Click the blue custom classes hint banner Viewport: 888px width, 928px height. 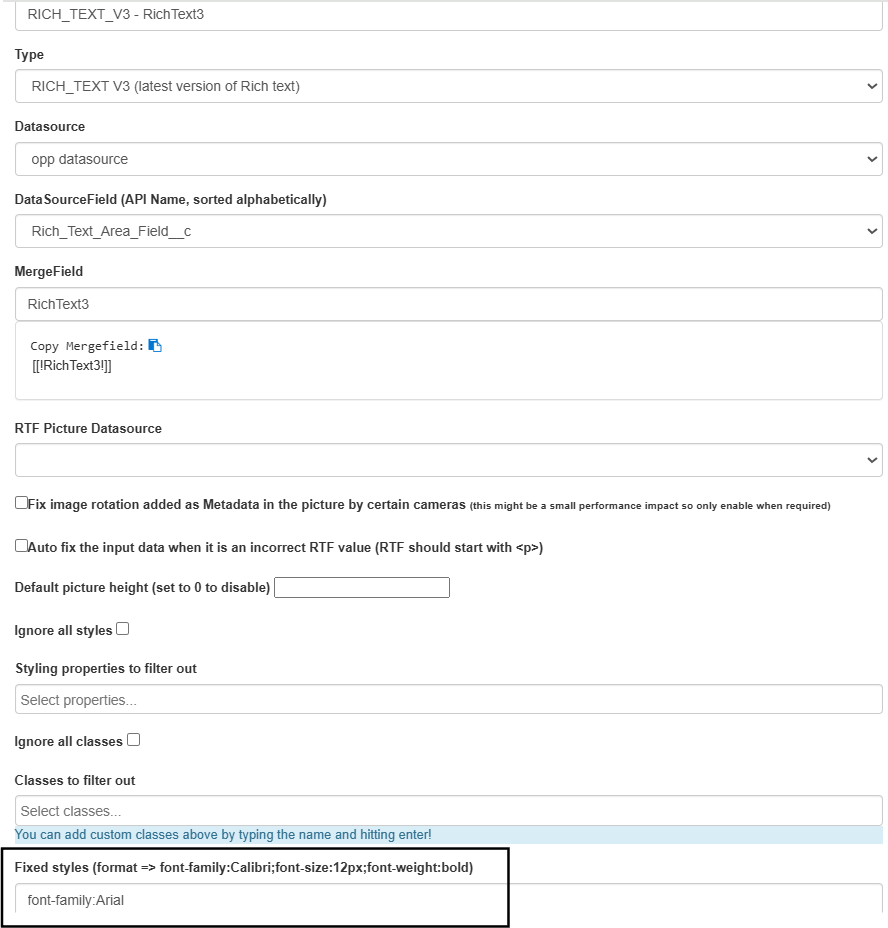click(449, 834)
